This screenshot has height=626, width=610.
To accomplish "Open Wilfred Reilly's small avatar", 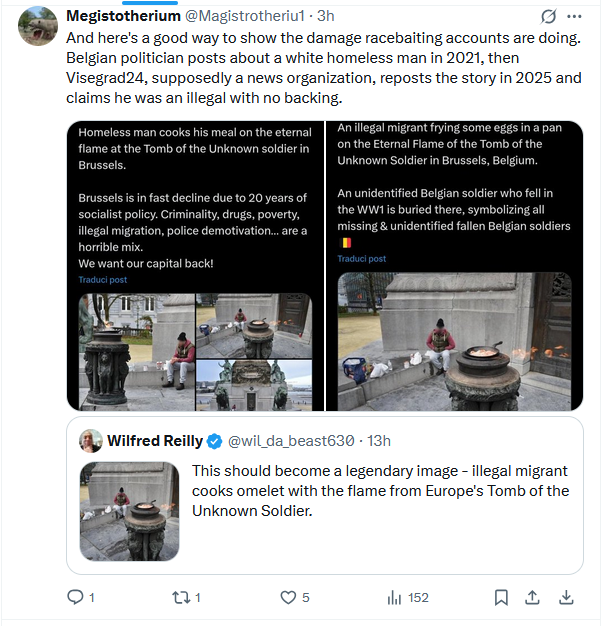I will [x=91, y=440].
